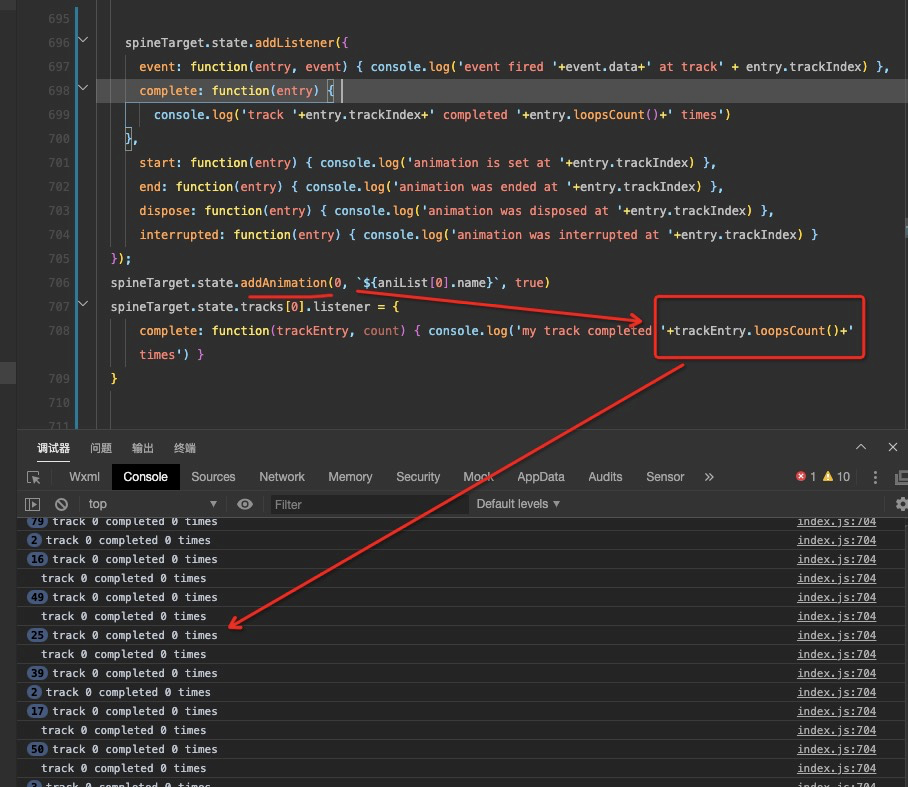Show hidden panels via the chevron overflow
This screenshot has width=908, height=787.
pos(709,477)
